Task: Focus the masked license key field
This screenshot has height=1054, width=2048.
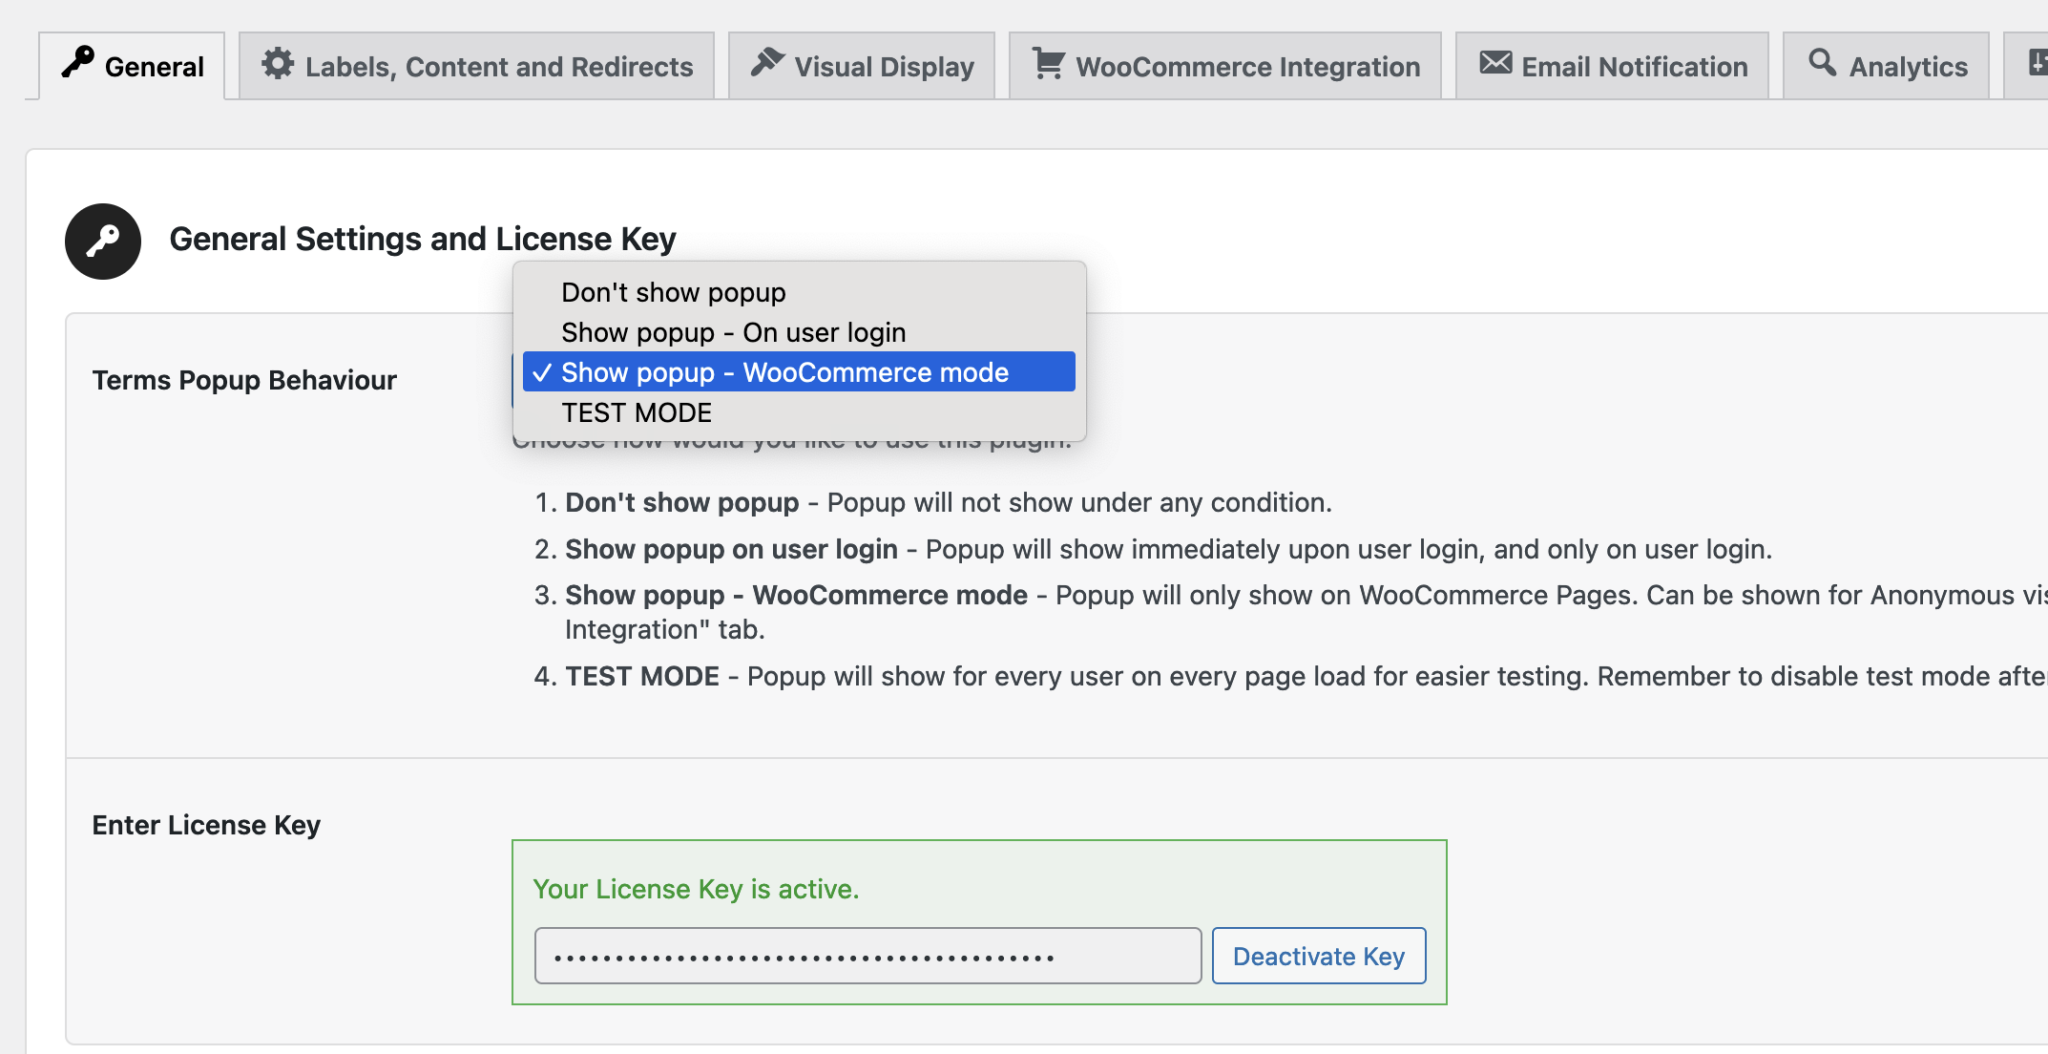Action: point(868,956)
